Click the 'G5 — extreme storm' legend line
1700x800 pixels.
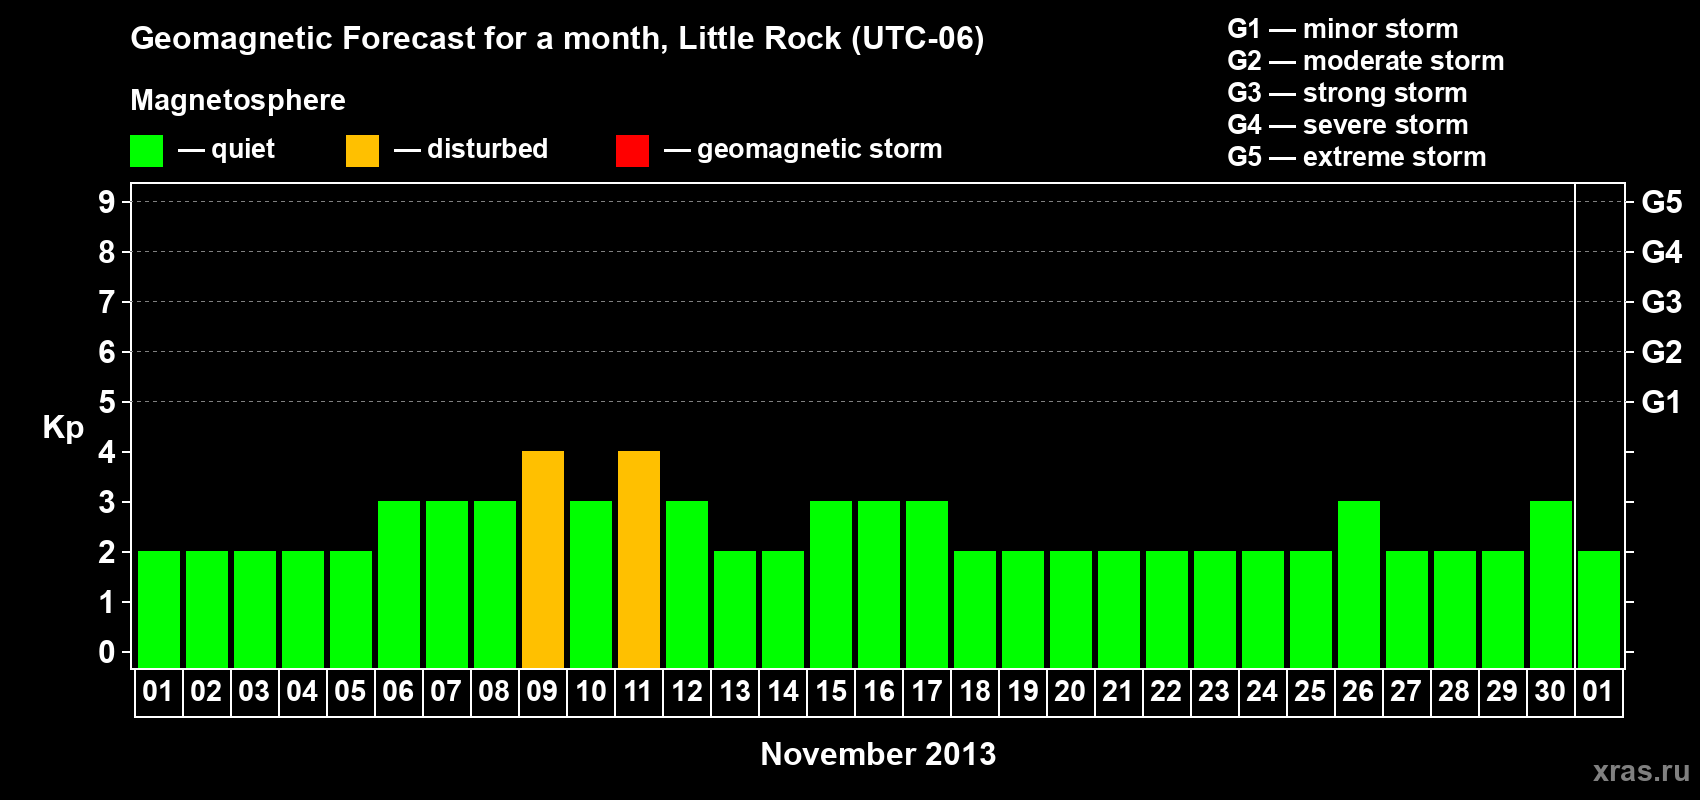[x=1357, y=157]
